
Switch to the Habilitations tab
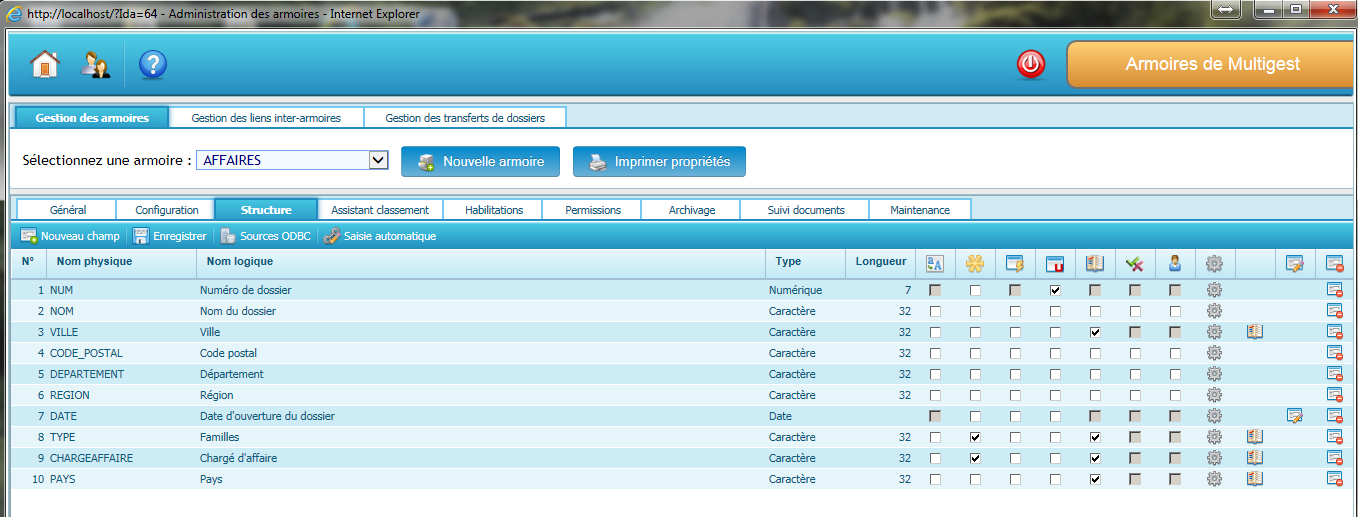494,210
